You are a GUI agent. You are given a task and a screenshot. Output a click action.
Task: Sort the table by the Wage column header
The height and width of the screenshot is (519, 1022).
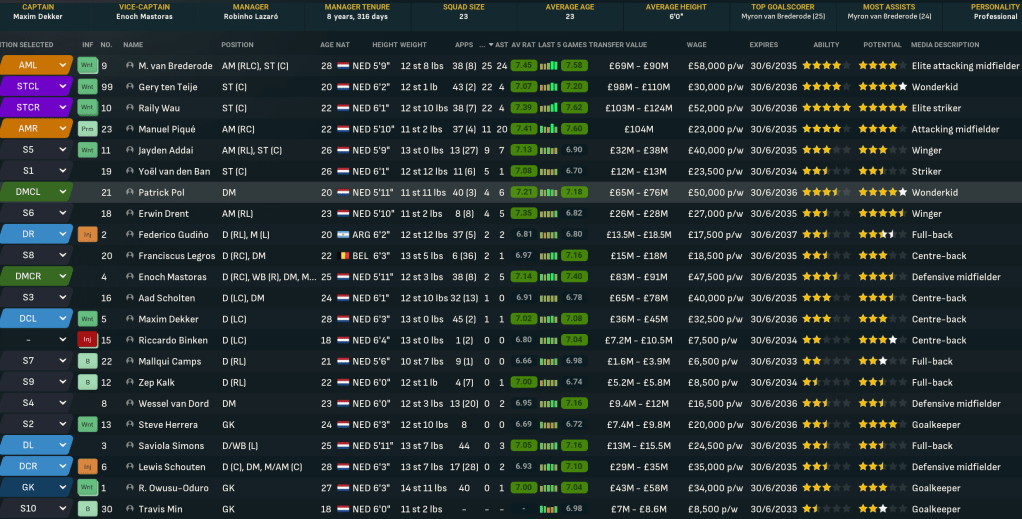point(696,45)
